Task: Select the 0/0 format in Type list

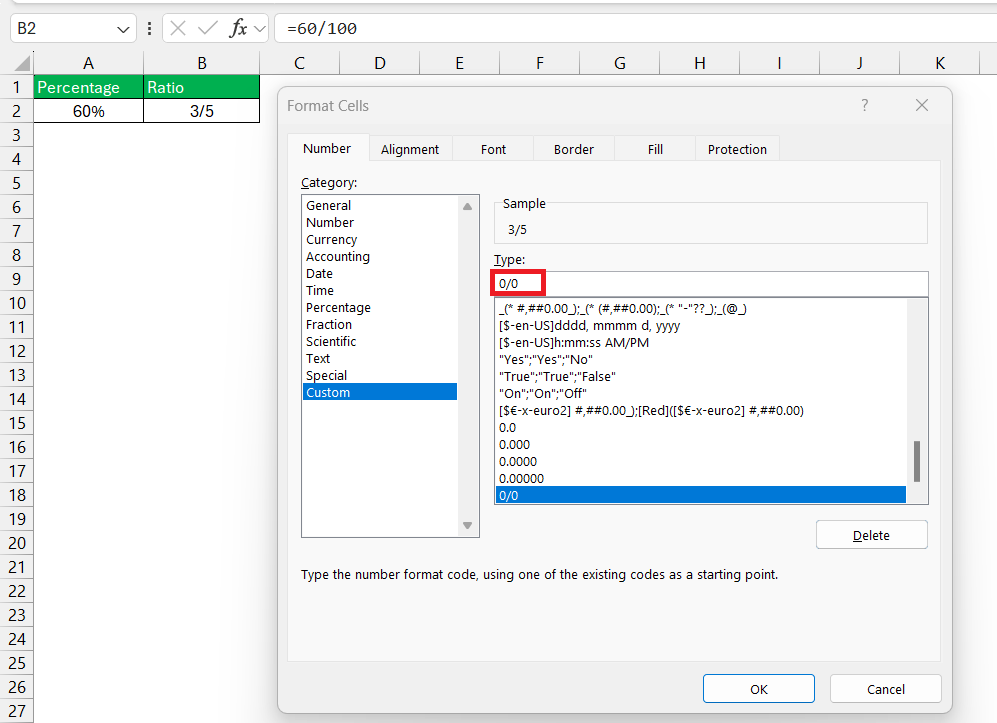Action: [701, 495]
